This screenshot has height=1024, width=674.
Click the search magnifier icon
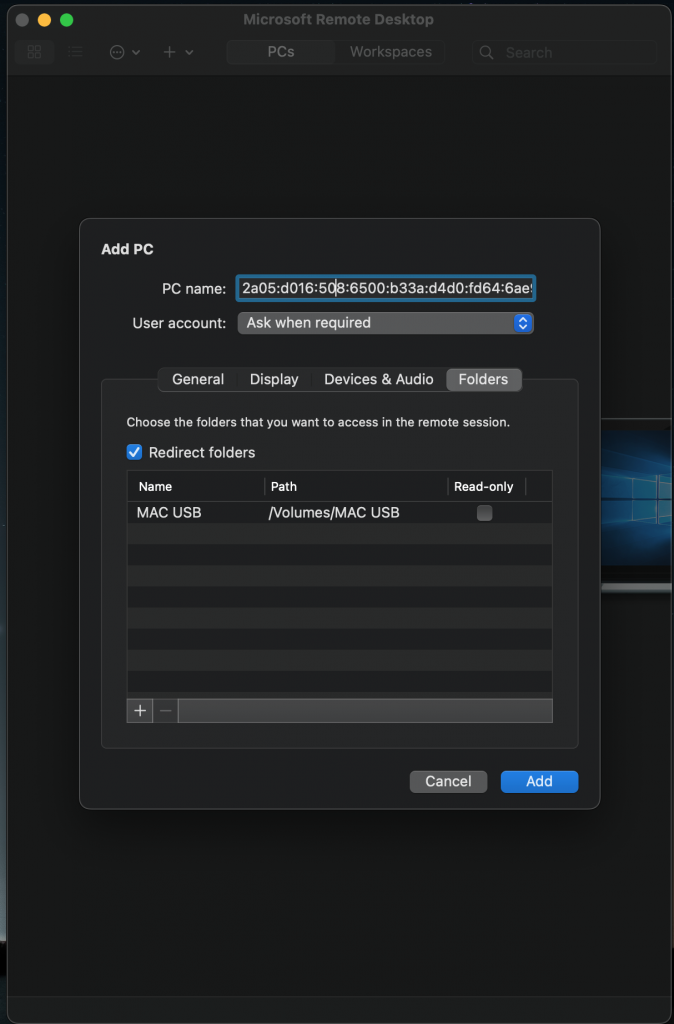(486, 52)
